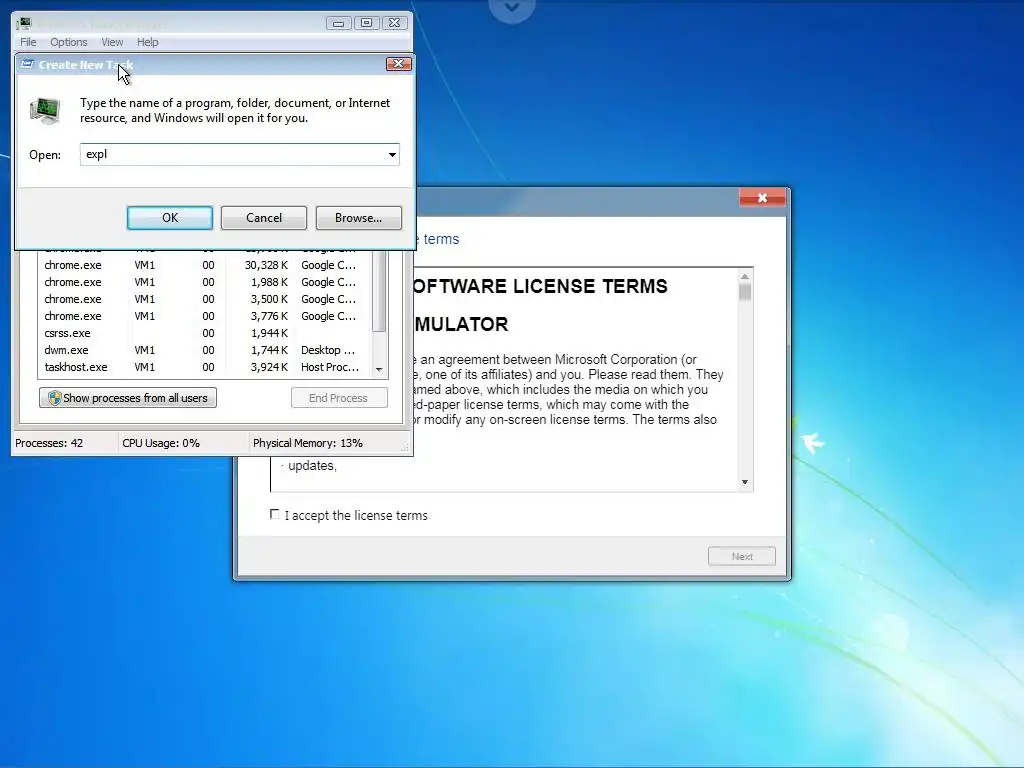Select the dwm.exe process row
The height and width of the screenshot is (768, 1024).
pyautogui.click(x=204, y=350)
